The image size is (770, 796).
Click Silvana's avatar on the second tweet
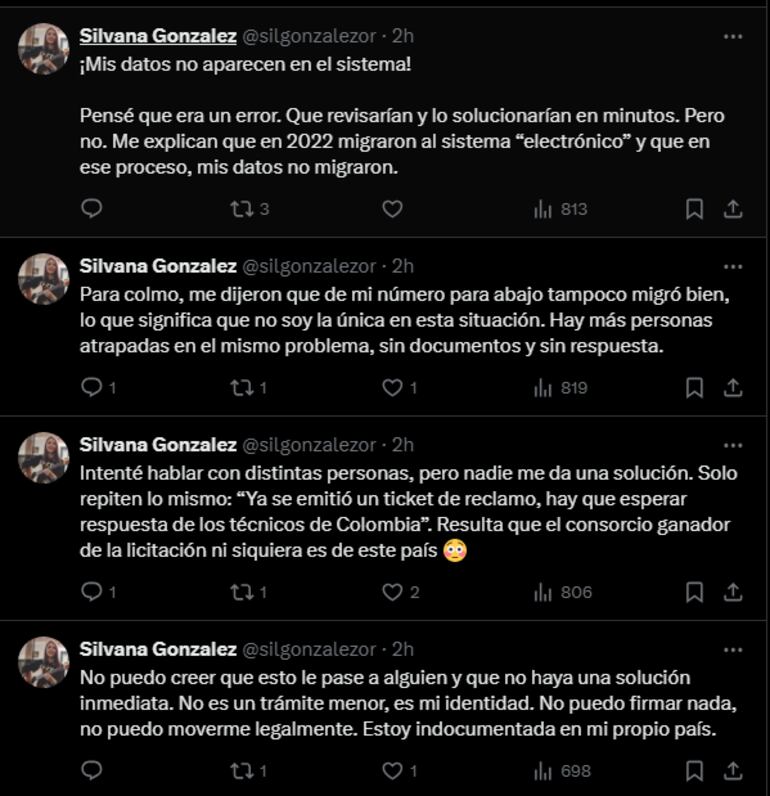click(44, 279)
